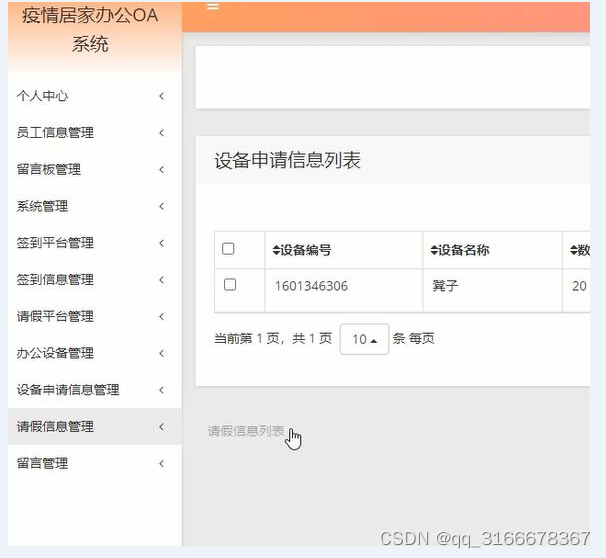The height and width of the screenshot is (558, 606).
Task: Open 留言板管理 menu item
Action: point(94,169)
